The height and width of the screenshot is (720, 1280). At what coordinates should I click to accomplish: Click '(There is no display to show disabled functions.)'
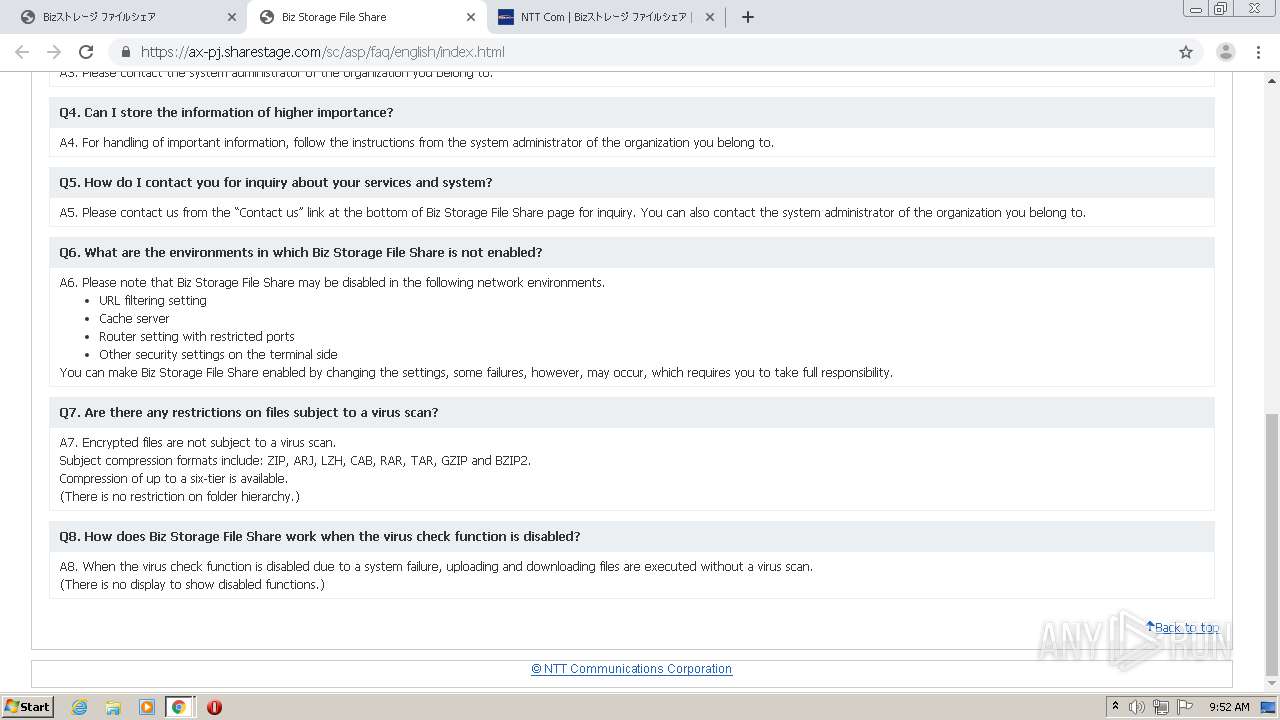click(x=192, y=584)
